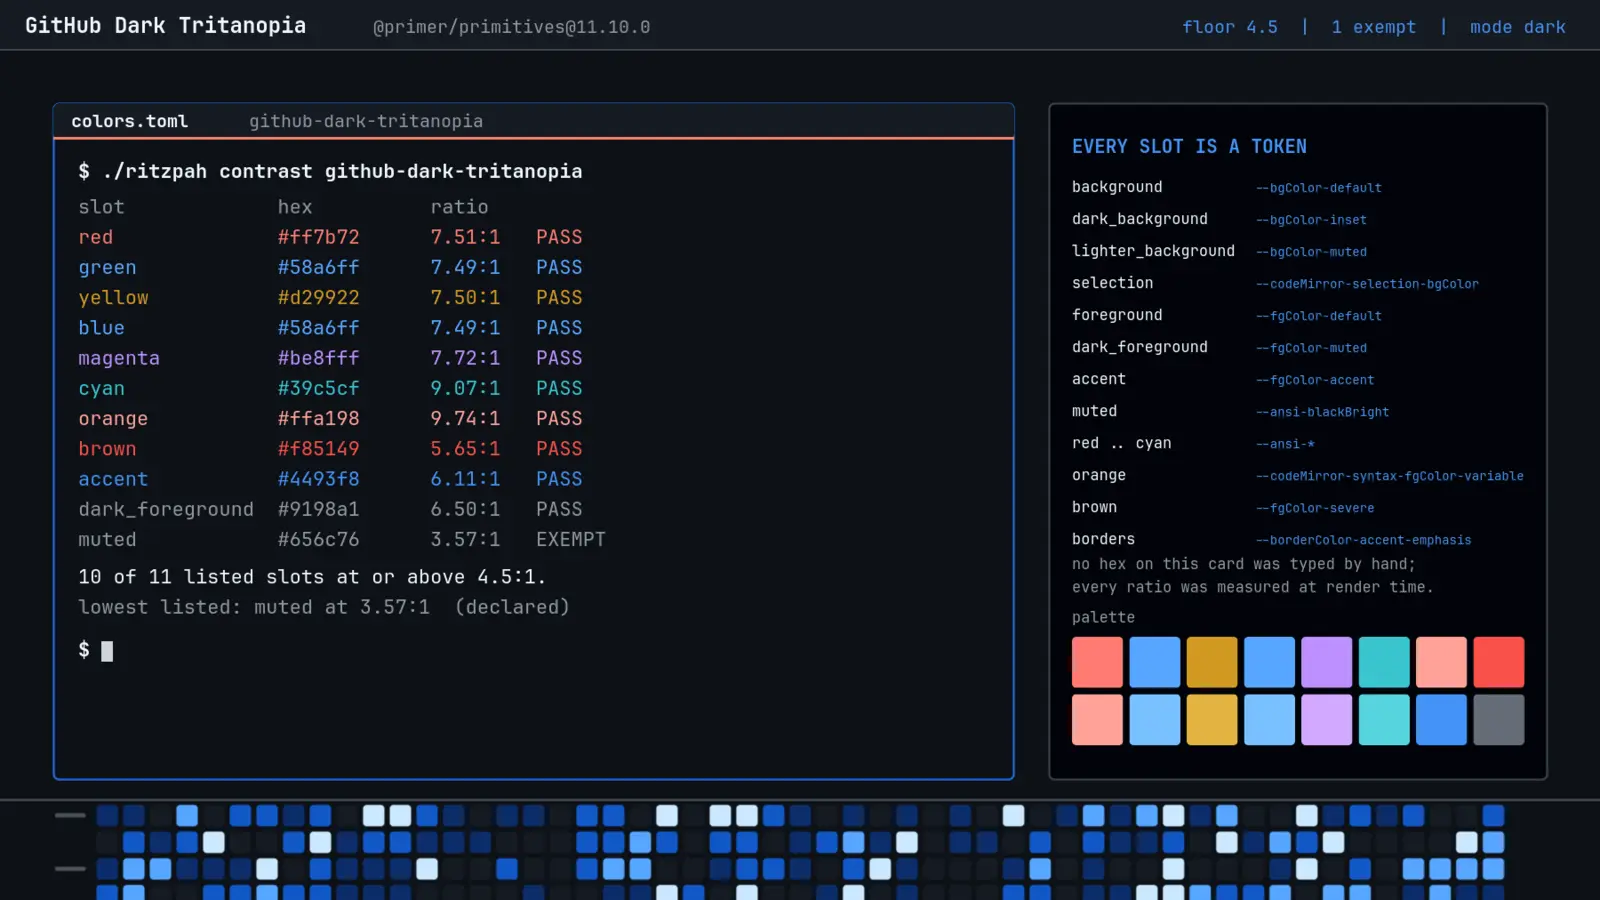Click the EVERY SLOT IS A TOKEN heading
The width and height of the screenshot is (1600, 900).
pos(1189,147)
